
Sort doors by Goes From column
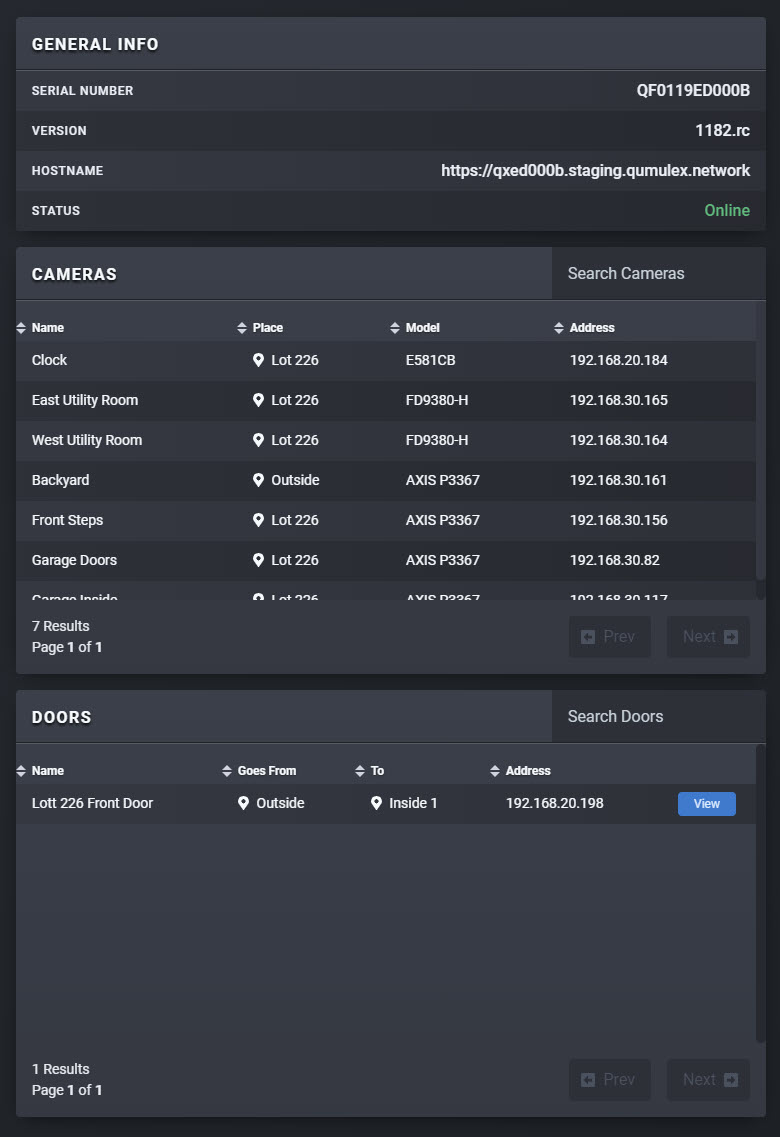[266, 771]
